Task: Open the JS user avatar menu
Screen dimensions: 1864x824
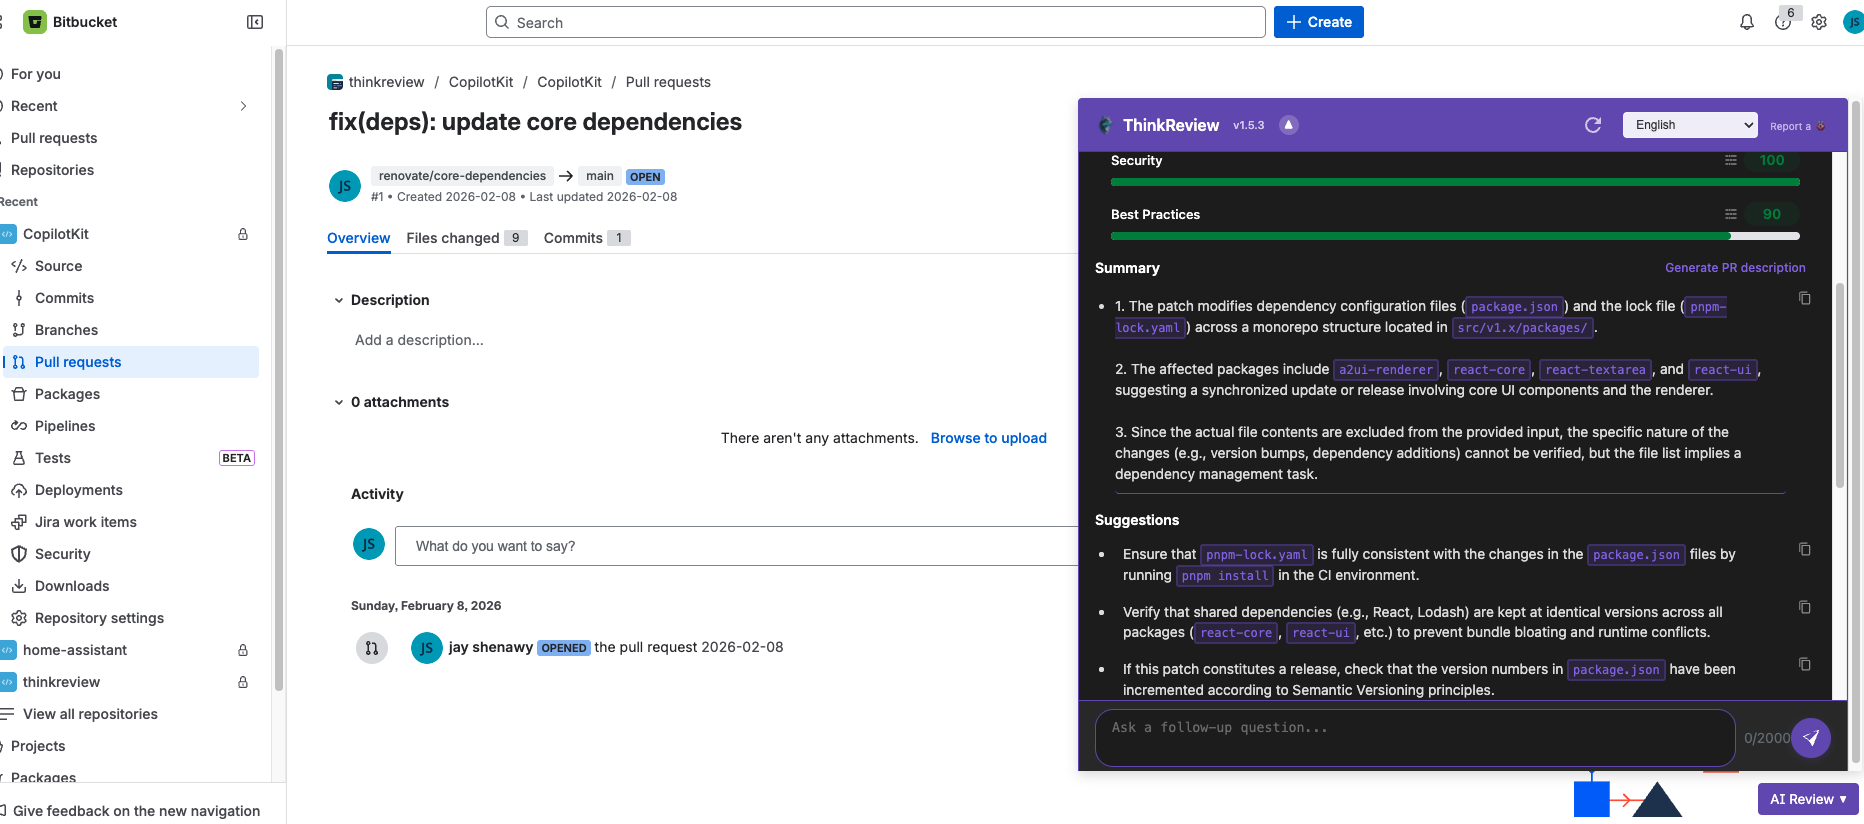Action: tap(1853, 22)
